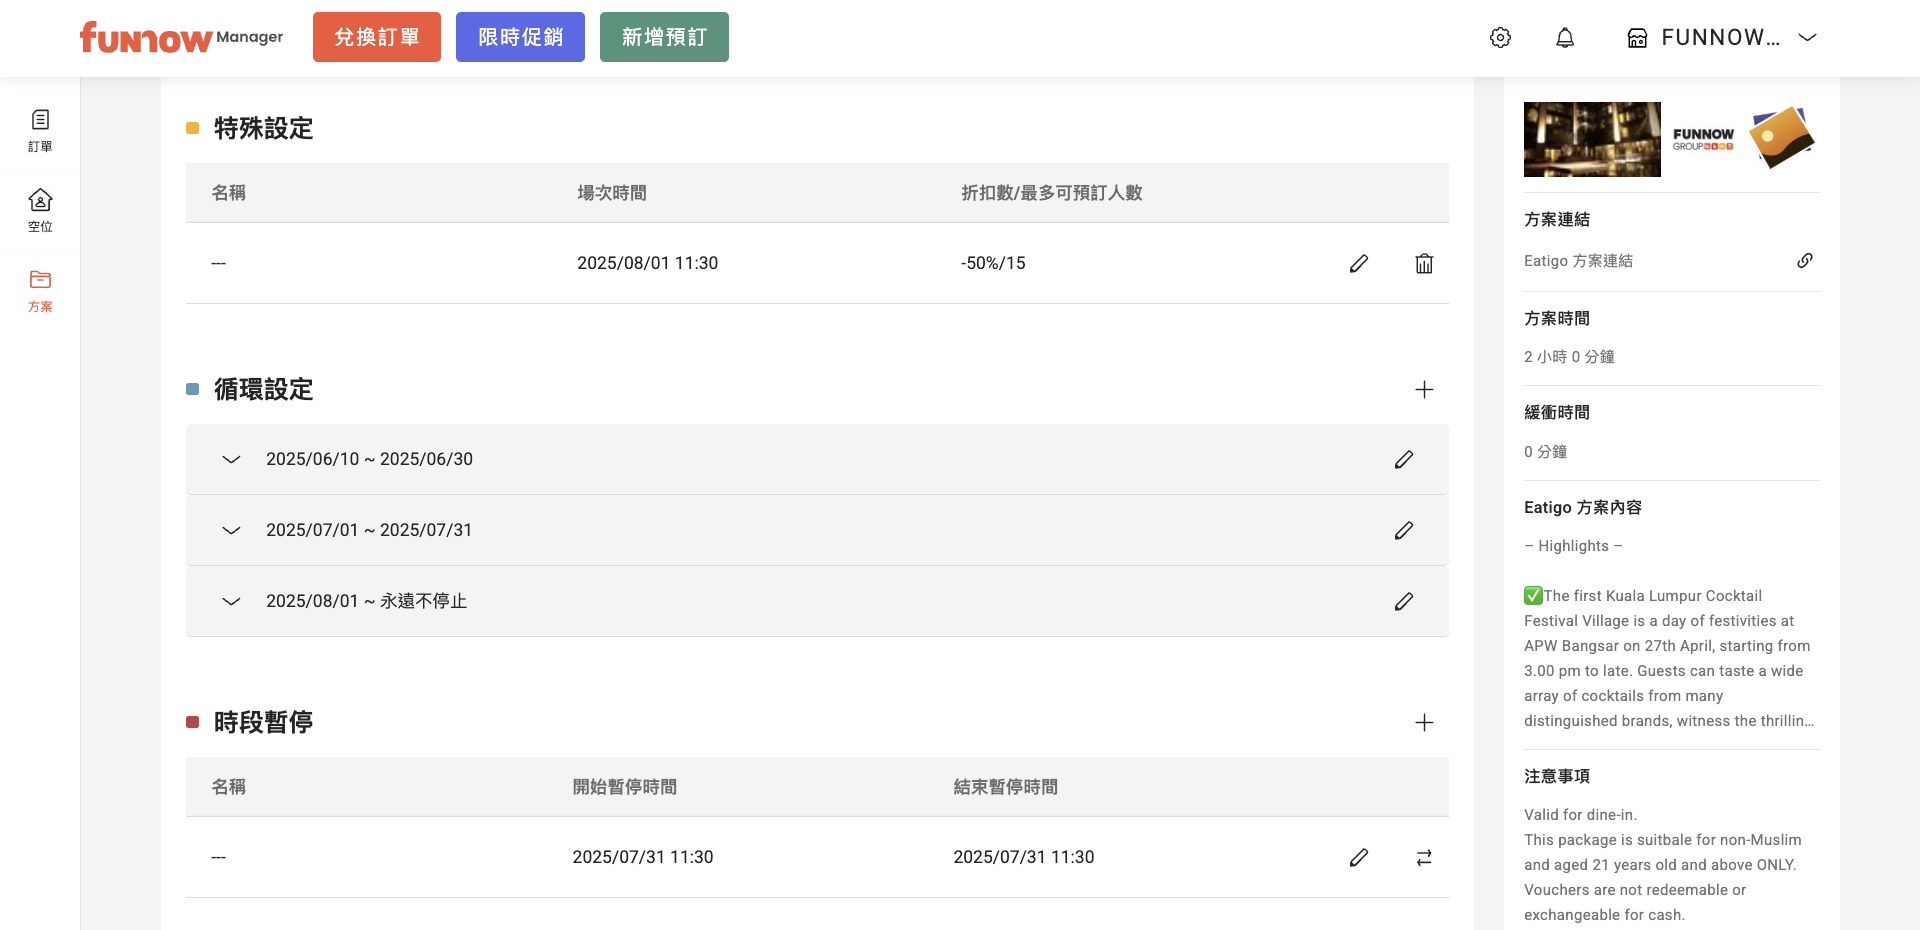Copy the Eatigo 方案連結 link icon
The image size is (1920, 930).
(1805, 261)
